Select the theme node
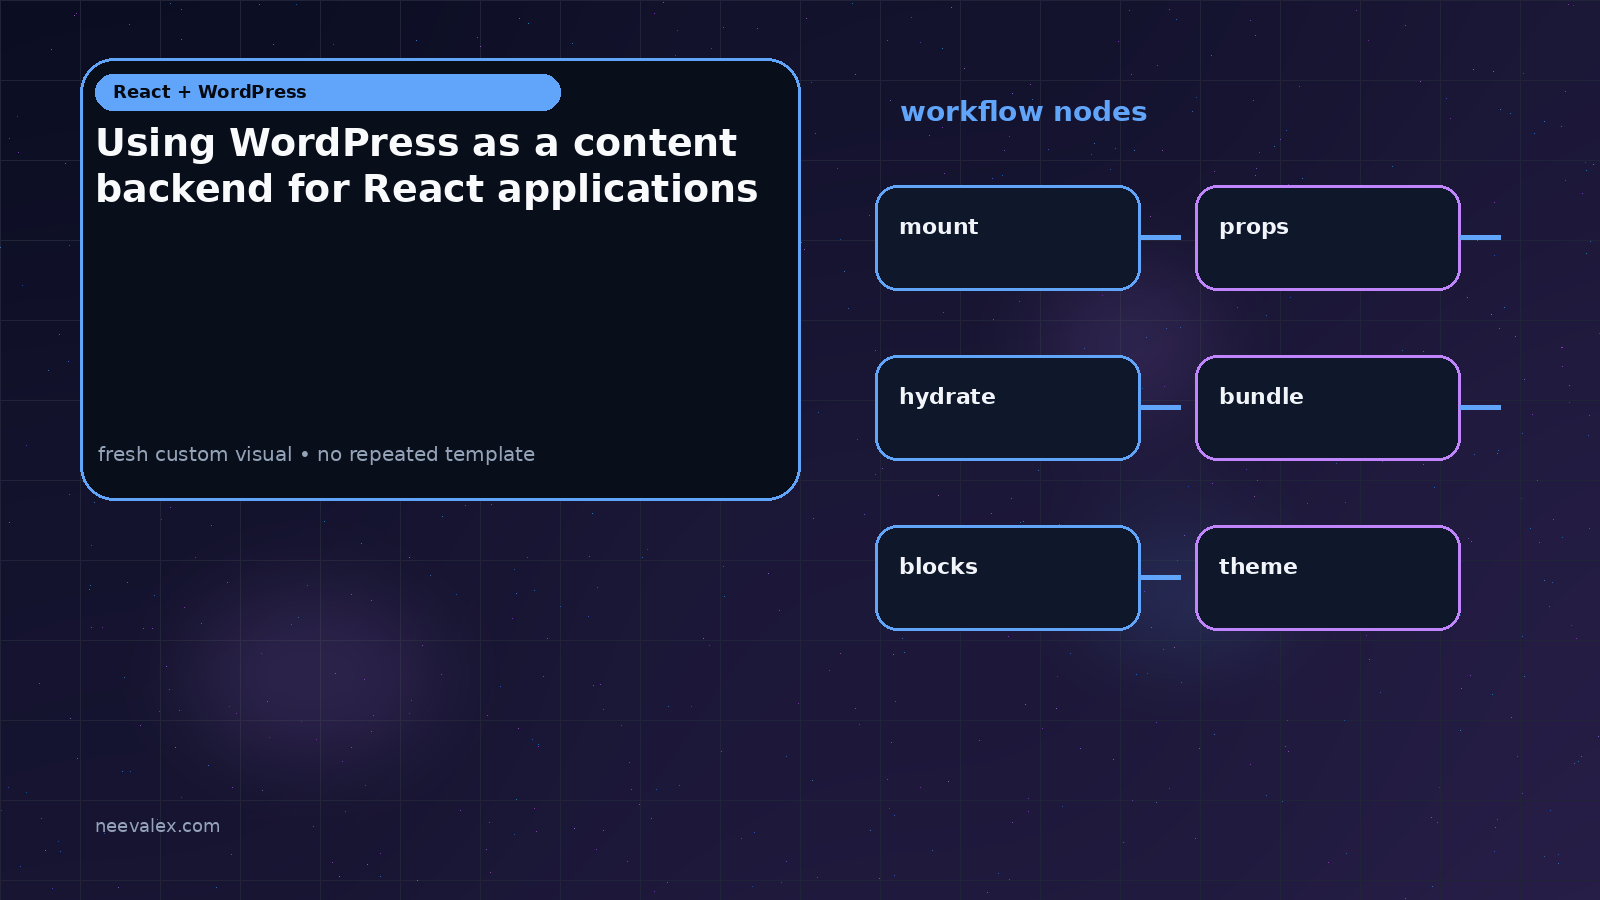Image resolution: width=1600 pixels, height=900 pixels. click(x=1328, y=578)
